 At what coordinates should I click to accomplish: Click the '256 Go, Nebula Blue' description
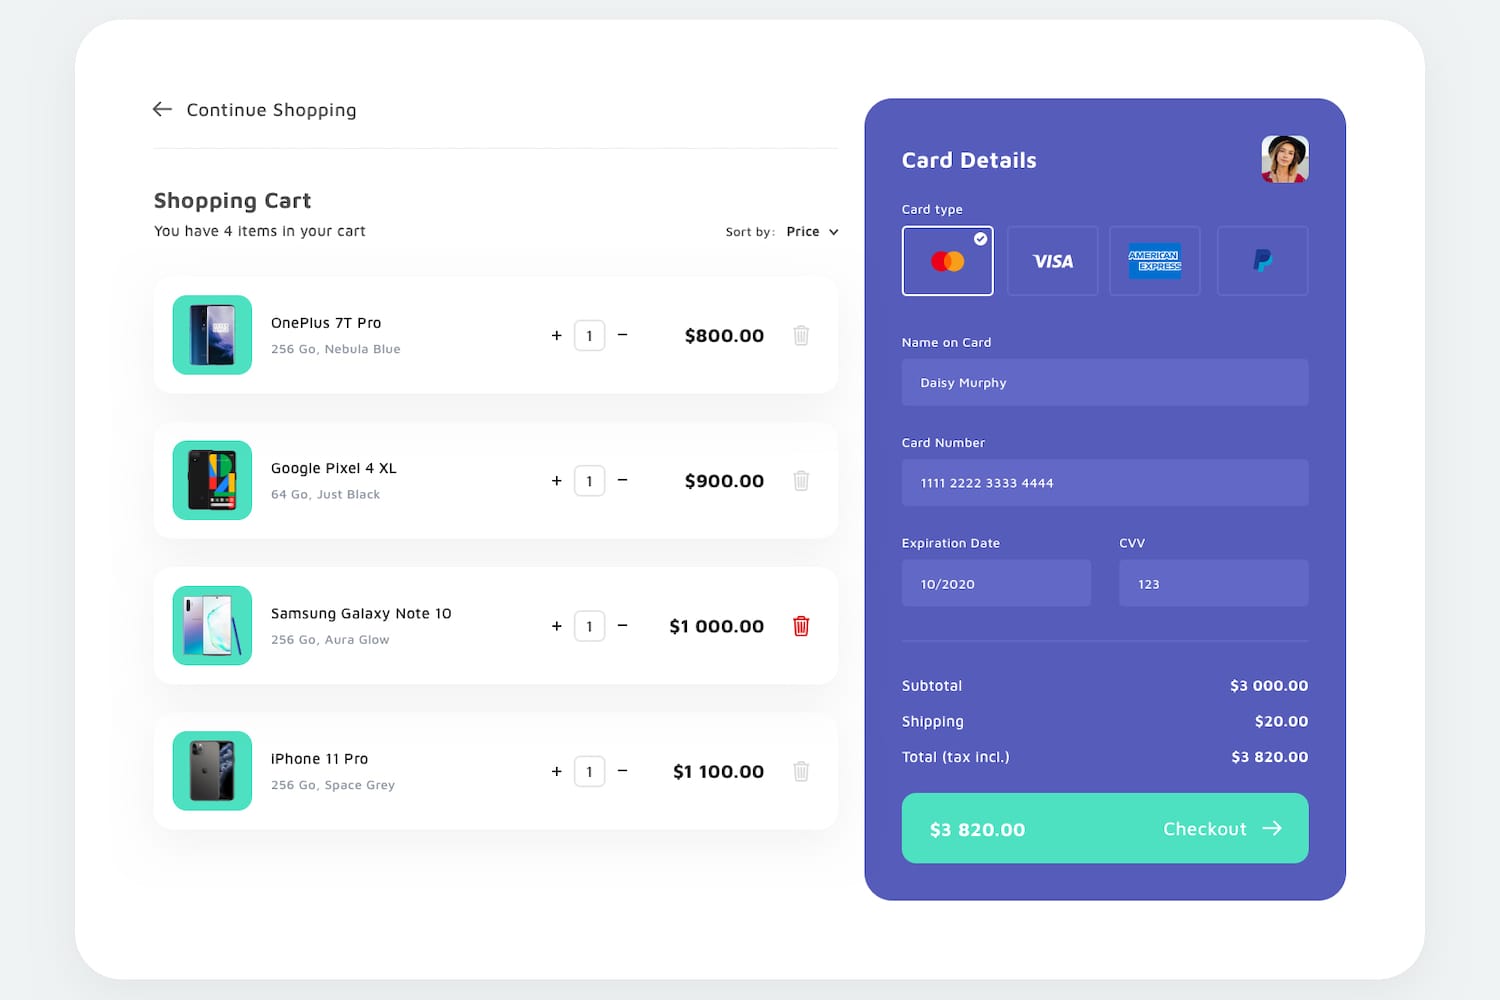336,349
